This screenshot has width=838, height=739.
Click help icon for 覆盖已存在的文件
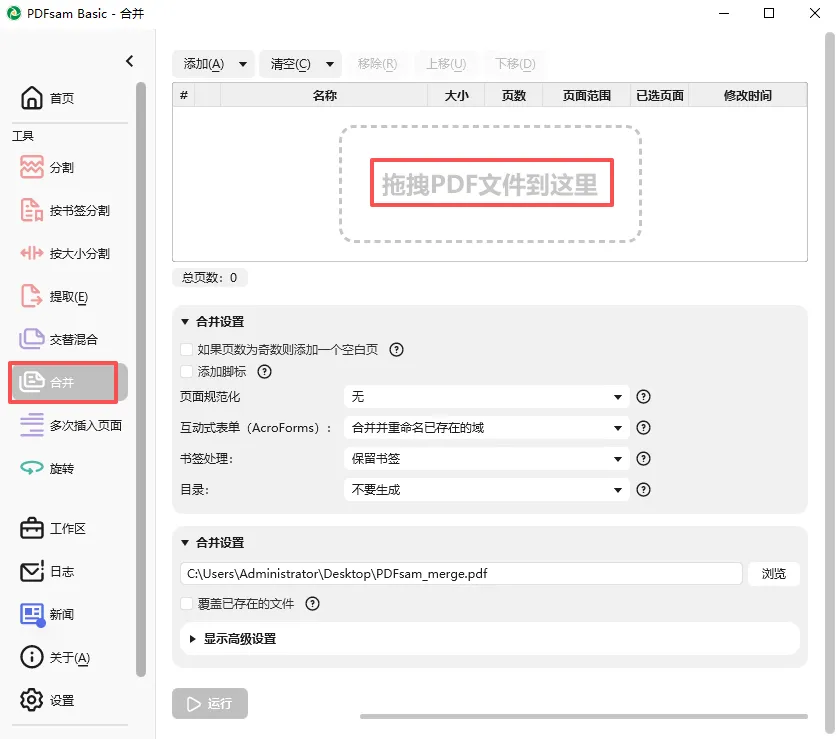pos(312,604)
